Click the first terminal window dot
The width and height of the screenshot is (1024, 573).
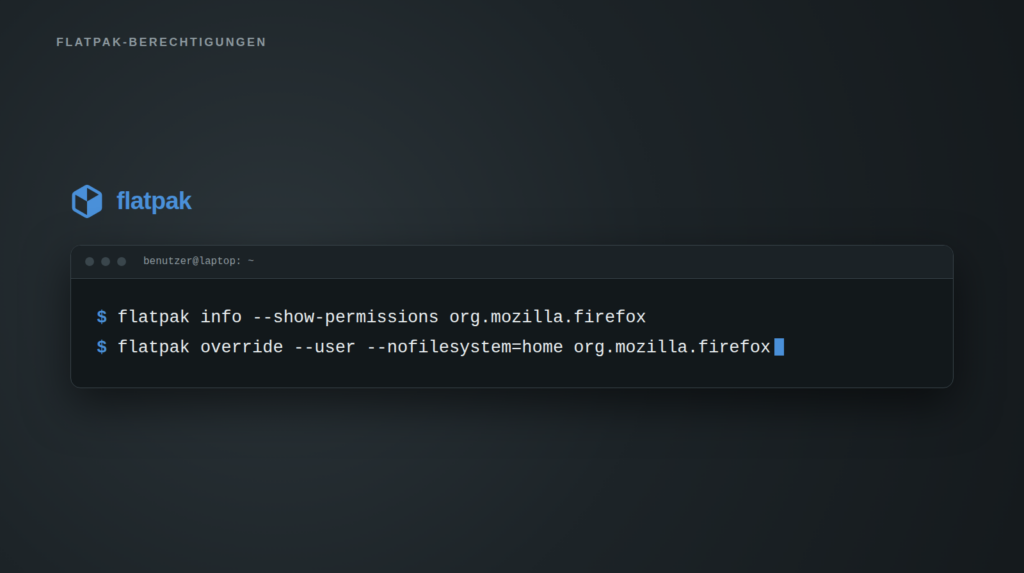(89, 261)
